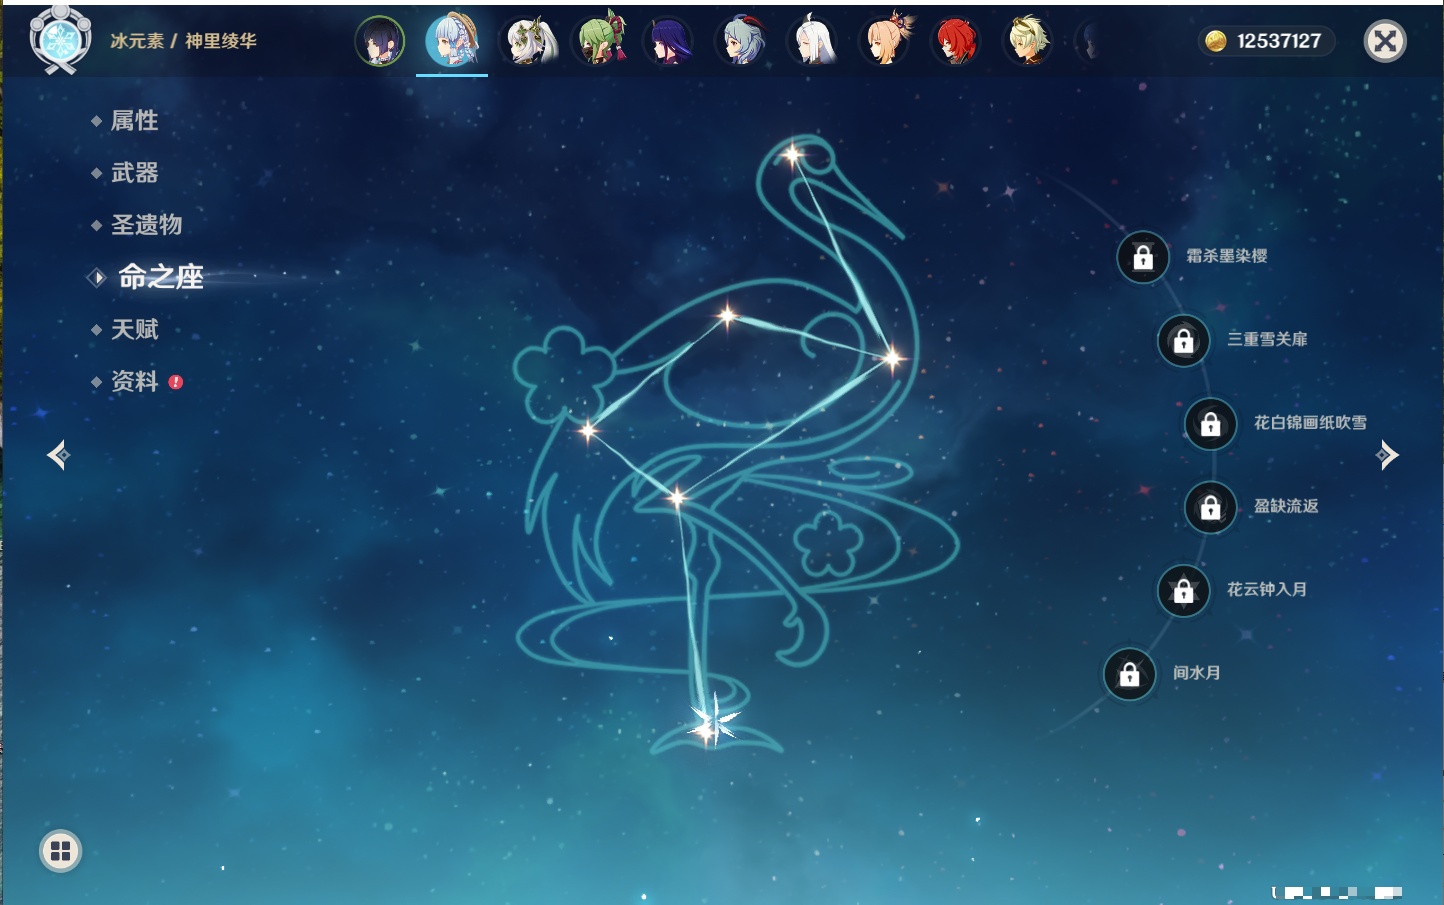1444x905 pixels.
Task: Click the Mora balance 12537127
Action: pyautogui.click(x=1266, y=41)
